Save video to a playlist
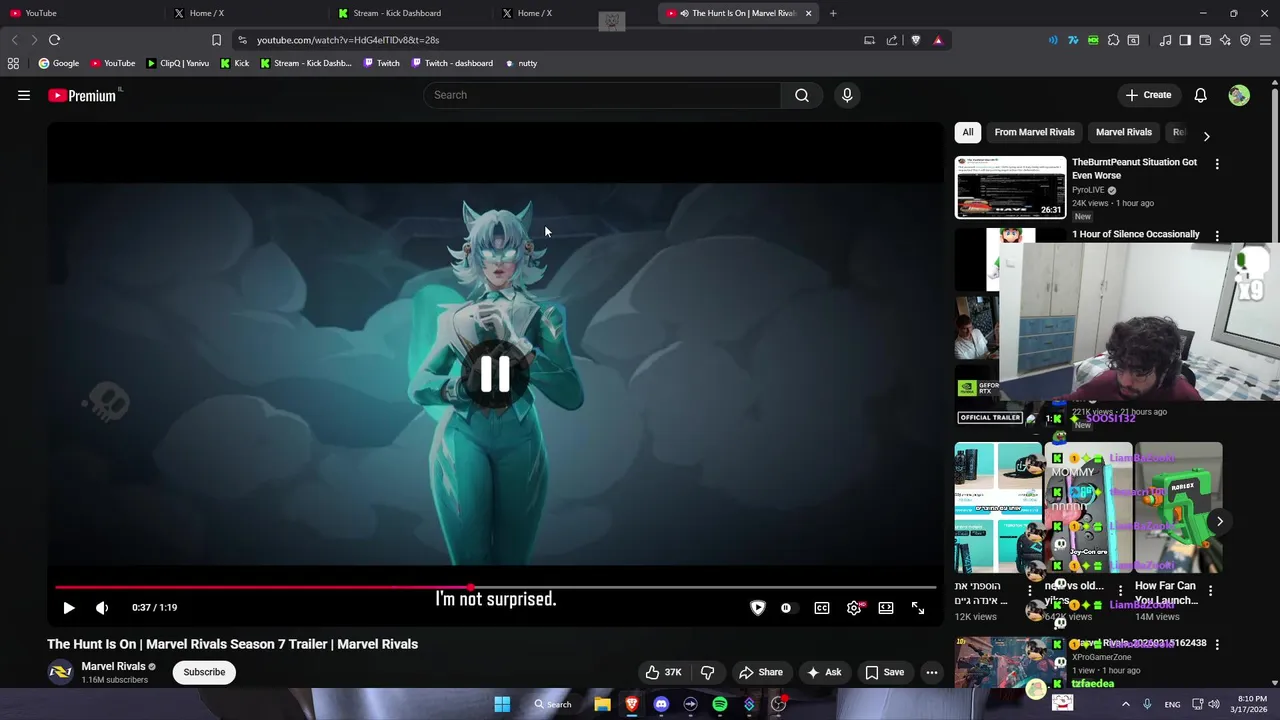 [x=884, y=672]
